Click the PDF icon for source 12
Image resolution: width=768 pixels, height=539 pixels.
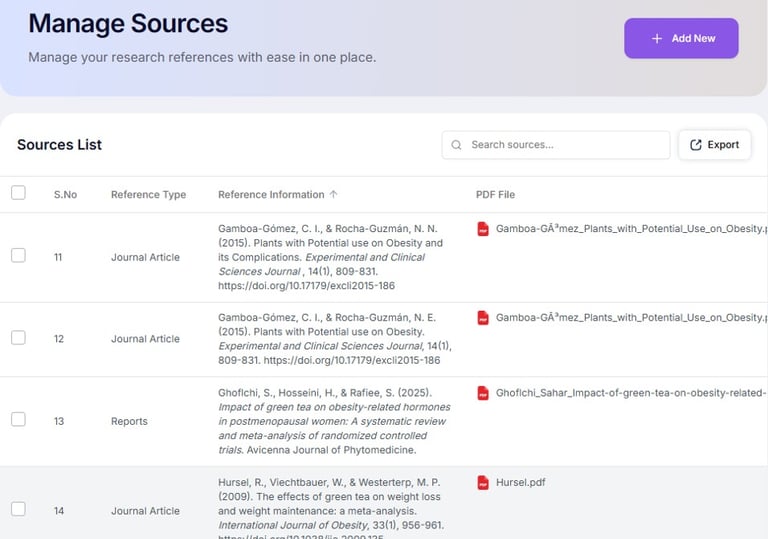(483, 318)
